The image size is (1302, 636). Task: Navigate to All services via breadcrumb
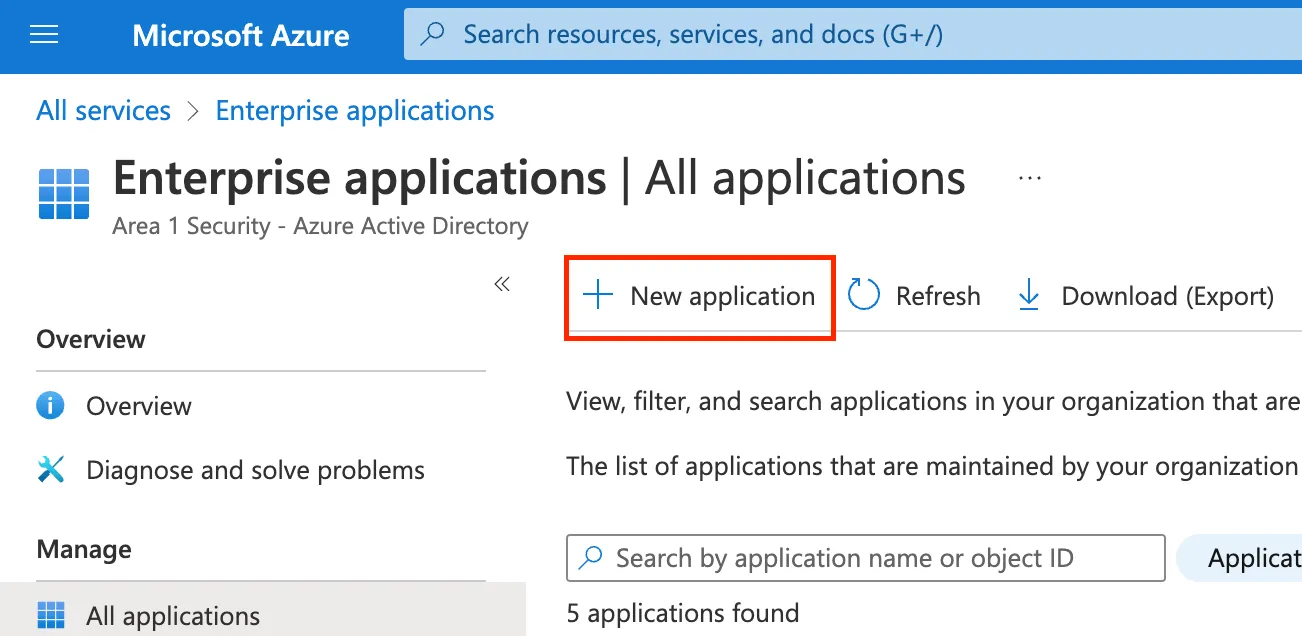coord(102,110)
